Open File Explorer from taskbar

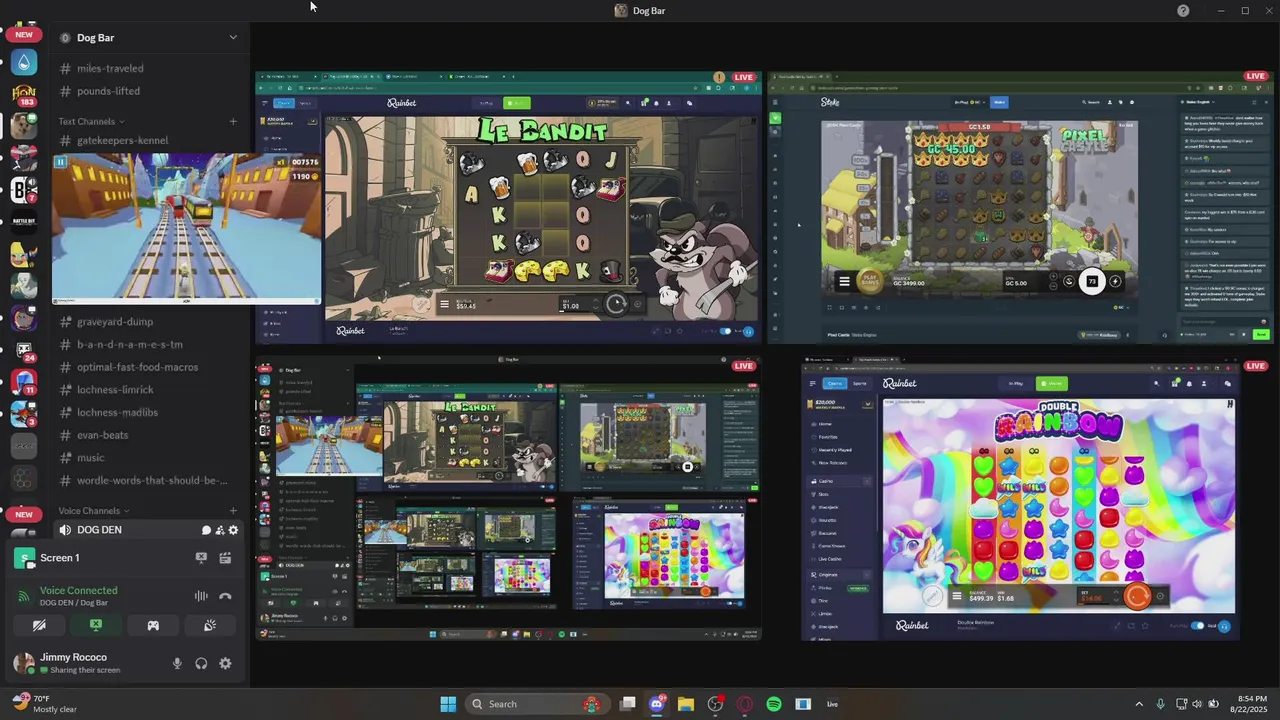click(686, 704)
